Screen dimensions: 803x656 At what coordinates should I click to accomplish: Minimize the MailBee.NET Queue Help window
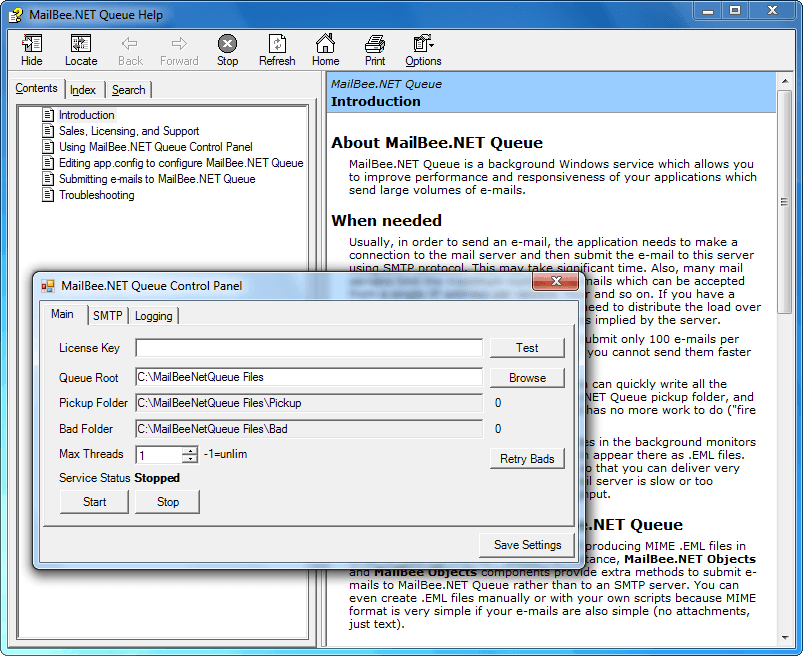708,10
